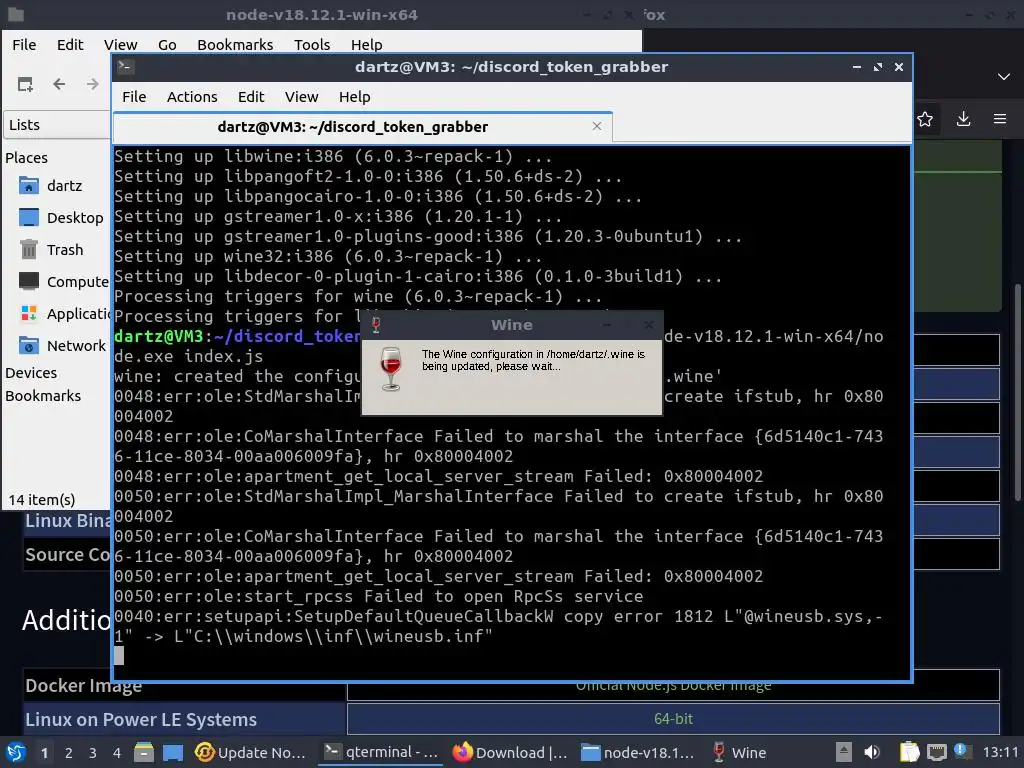Expand the Bookmarks section in side pane

(x=43, y=396)
